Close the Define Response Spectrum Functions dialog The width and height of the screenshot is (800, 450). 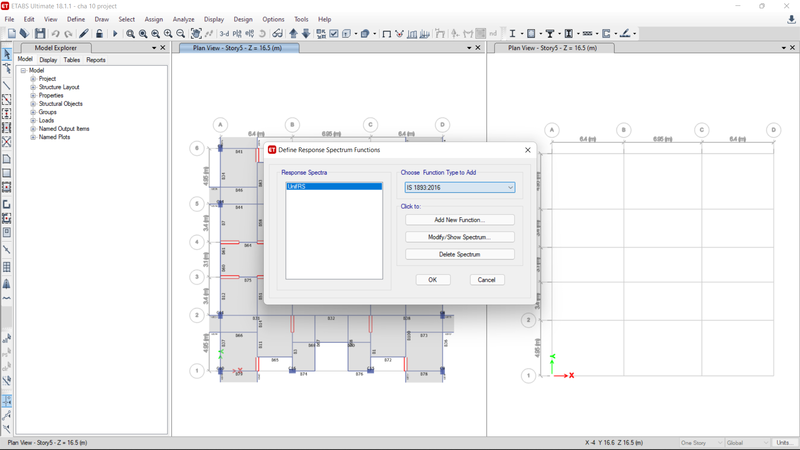(x=528, y=150)
